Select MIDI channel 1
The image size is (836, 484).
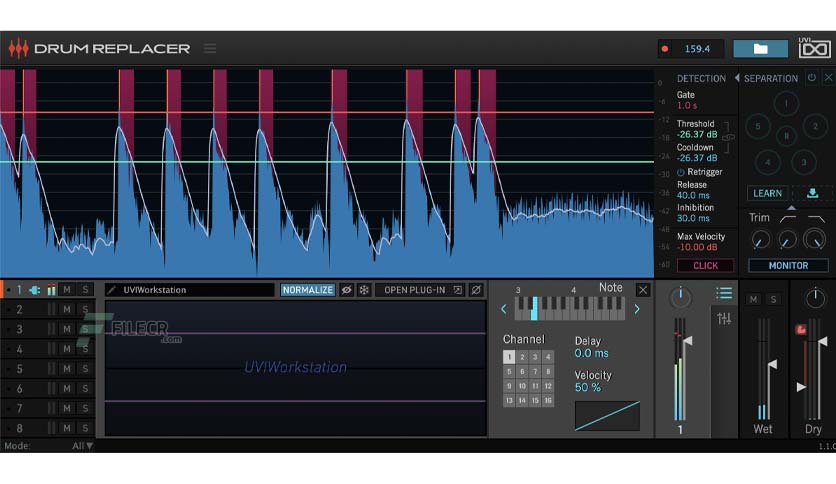509,357
